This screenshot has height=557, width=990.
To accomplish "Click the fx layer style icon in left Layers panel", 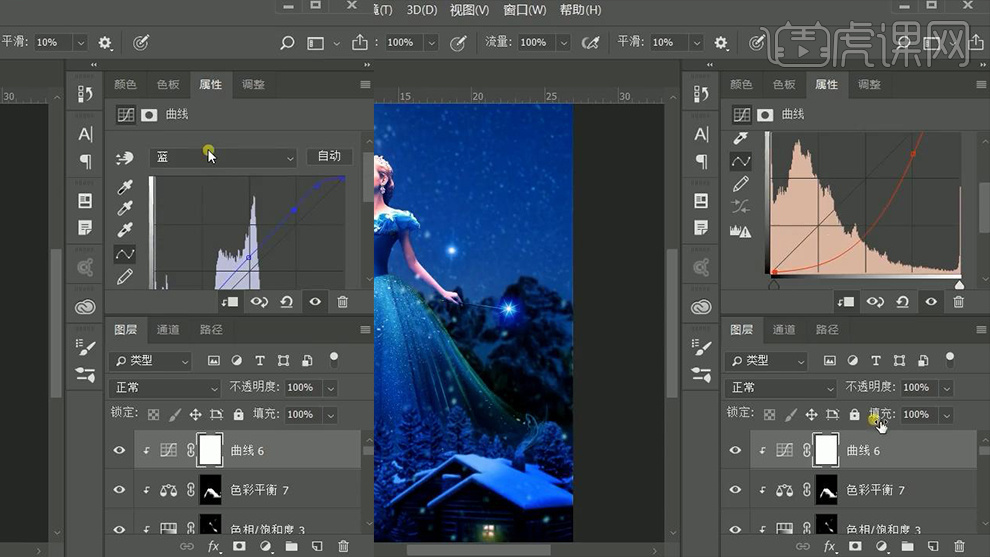I will (x=213, y=547).
